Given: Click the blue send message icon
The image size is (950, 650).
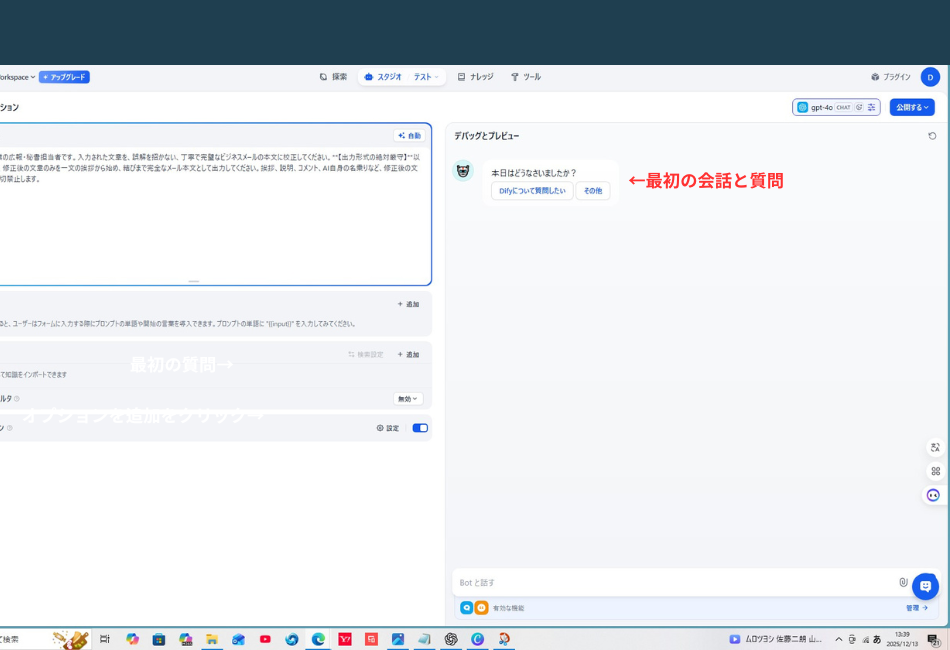Looking at the screenshot, I should (928, 584).
